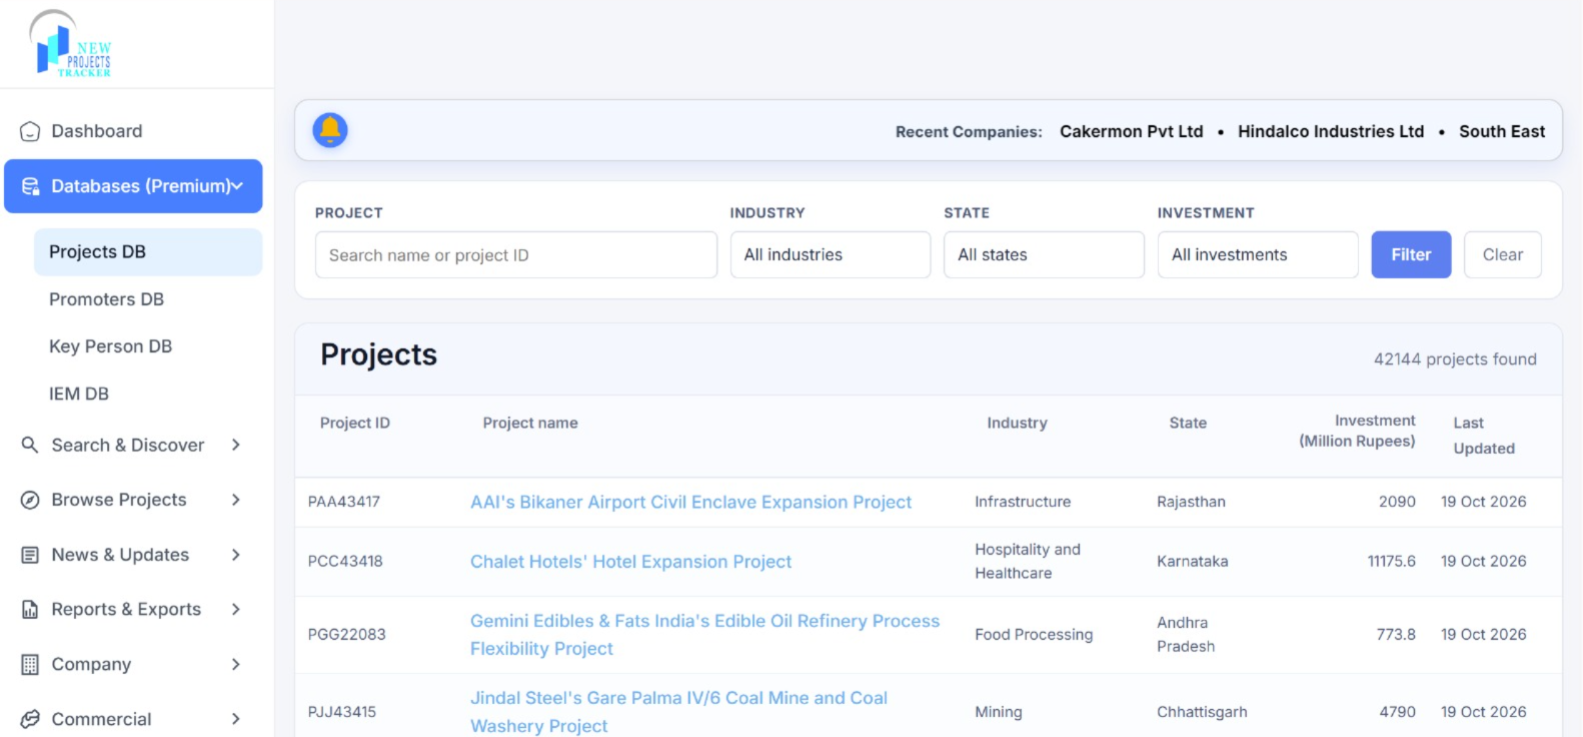Expand the Company menu arrow
Screen dimensions: 1583x737
236,664
